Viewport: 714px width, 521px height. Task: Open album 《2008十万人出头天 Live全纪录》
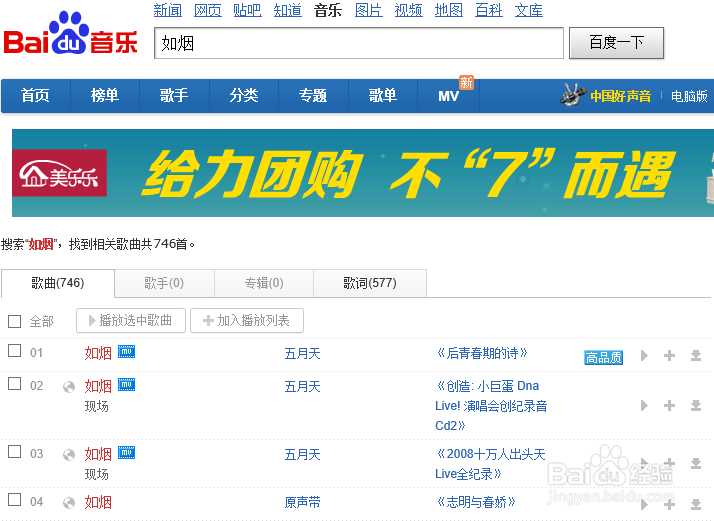pyautogui.click(x=490, y=464)
